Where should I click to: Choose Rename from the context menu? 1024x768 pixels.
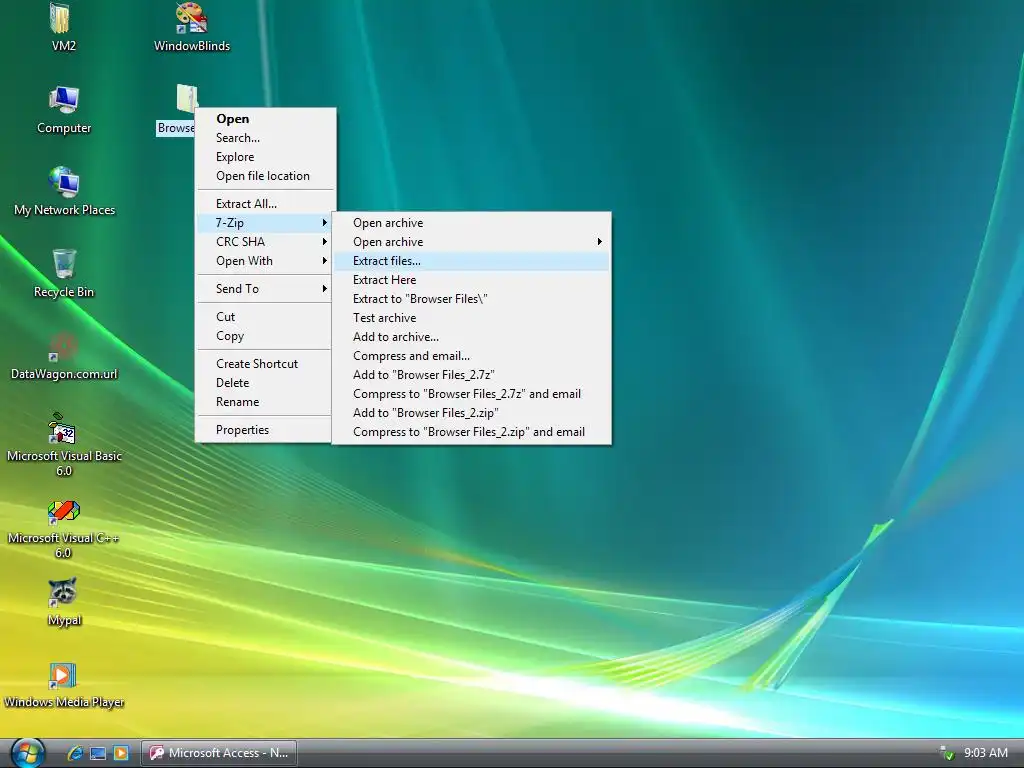coord(266,402)
